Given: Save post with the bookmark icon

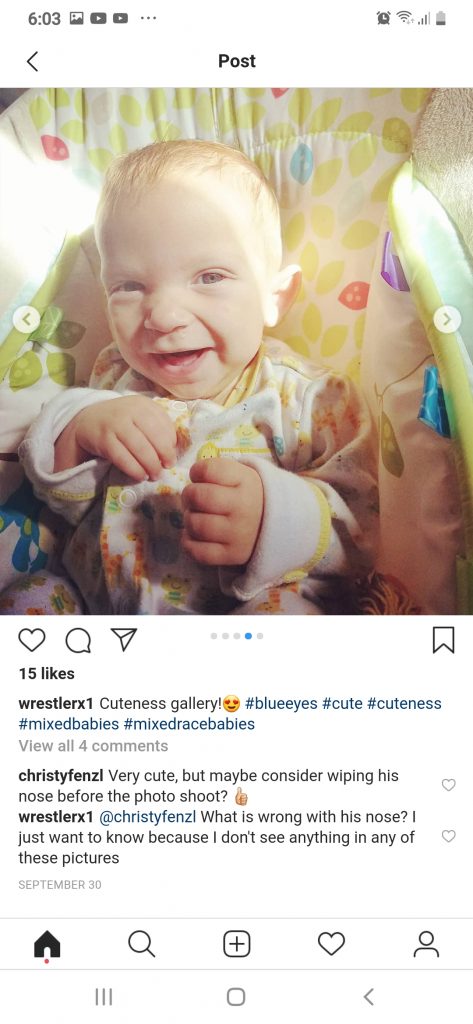Looking at the screenshot, I should (x=444, y=640).
